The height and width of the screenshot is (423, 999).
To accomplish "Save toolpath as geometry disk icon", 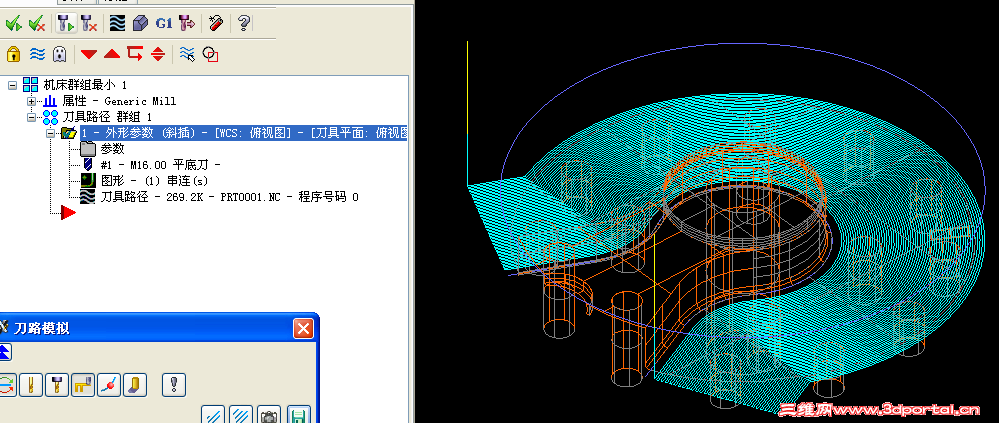I will click(298, 415).
